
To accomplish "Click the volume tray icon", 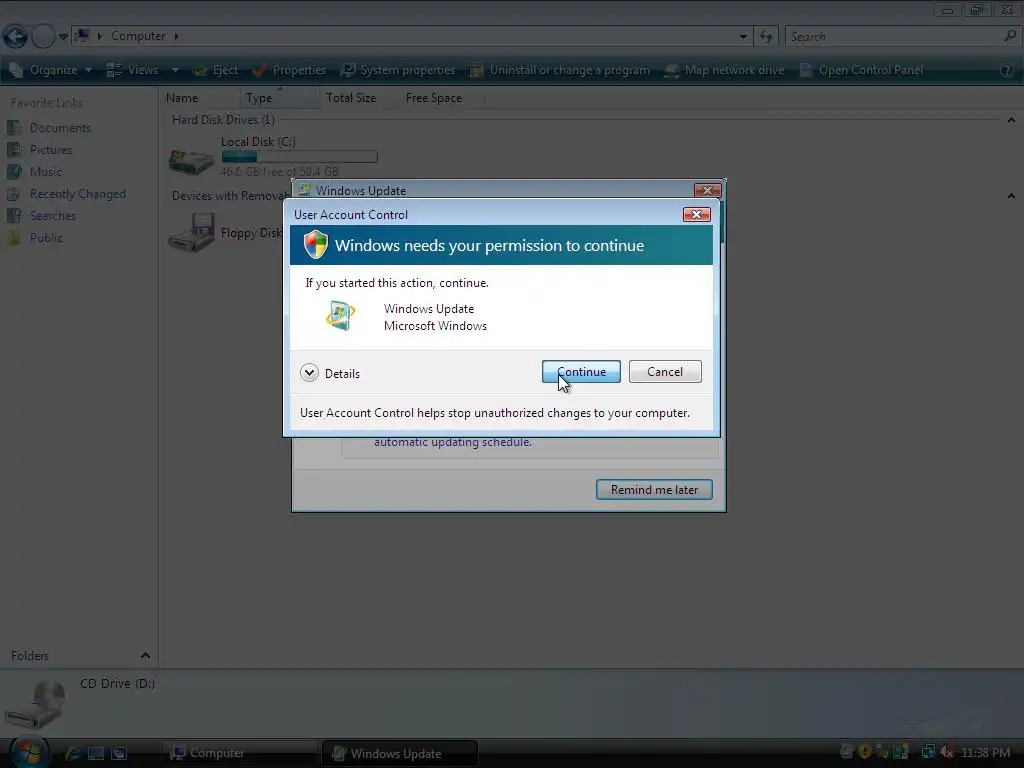I will tap(946, 752).
